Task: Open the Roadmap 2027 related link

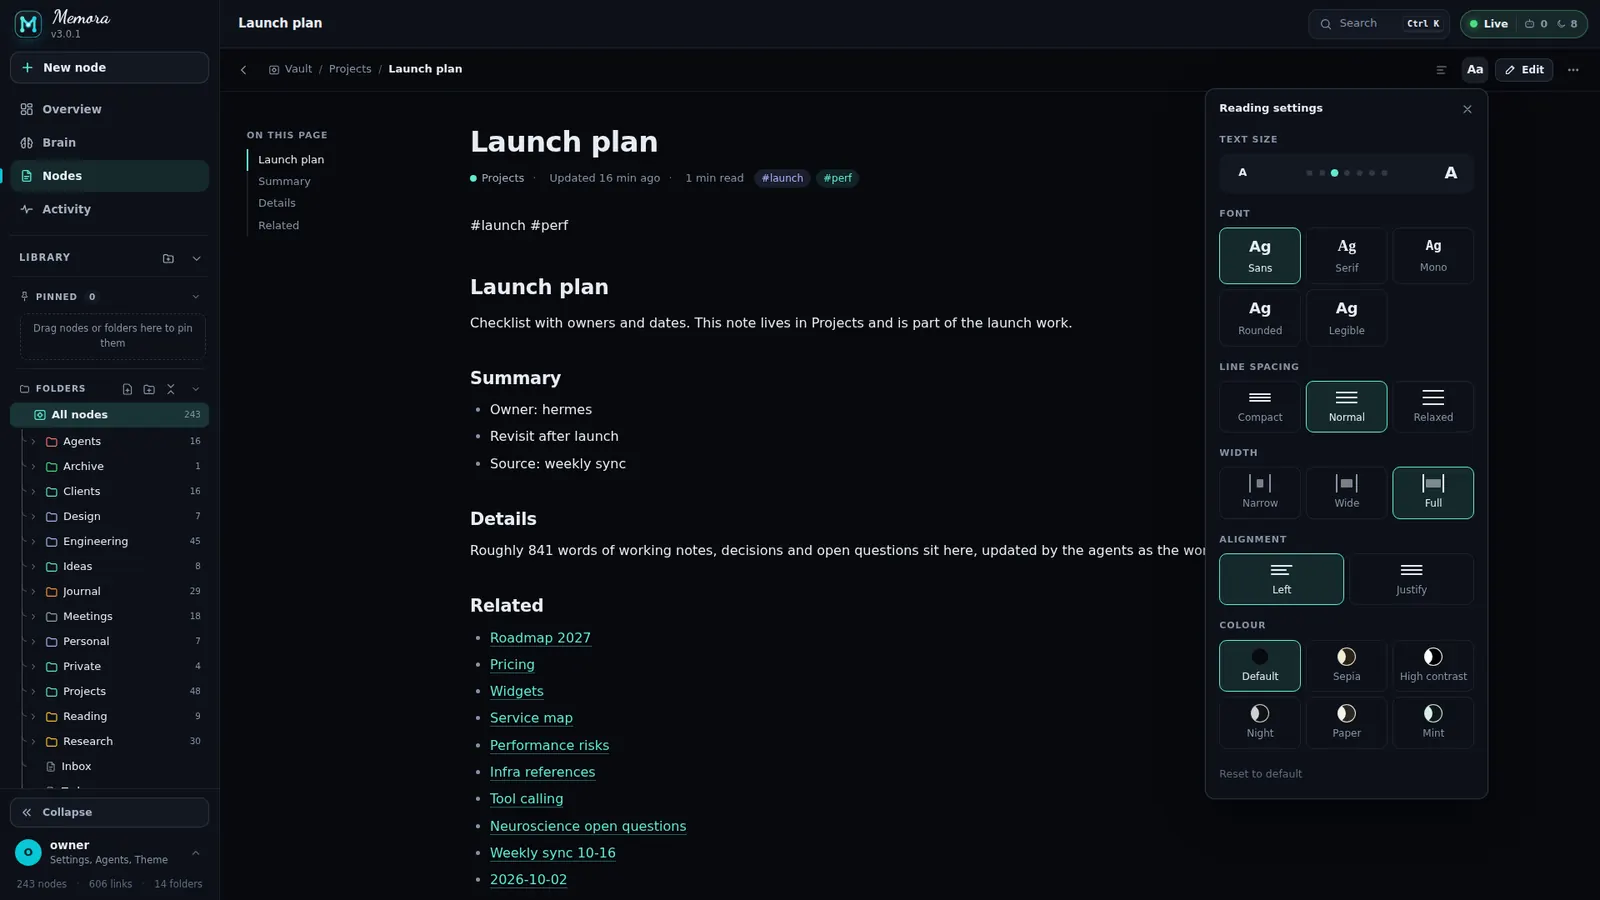Action: pos(540,638)
